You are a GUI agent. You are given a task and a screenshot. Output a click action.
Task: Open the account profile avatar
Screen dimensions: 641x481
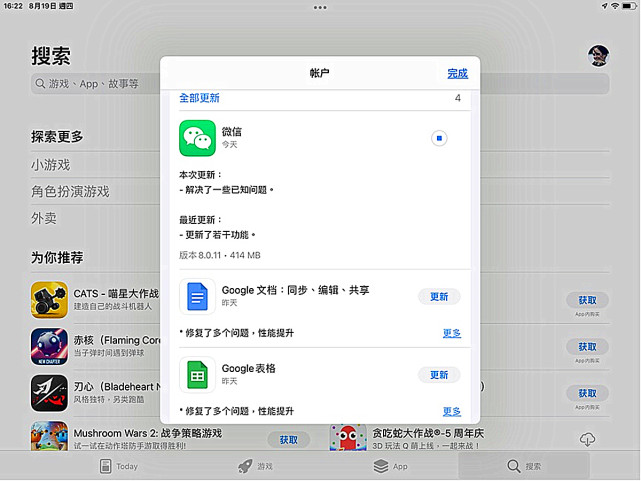(x=598, y=56)
